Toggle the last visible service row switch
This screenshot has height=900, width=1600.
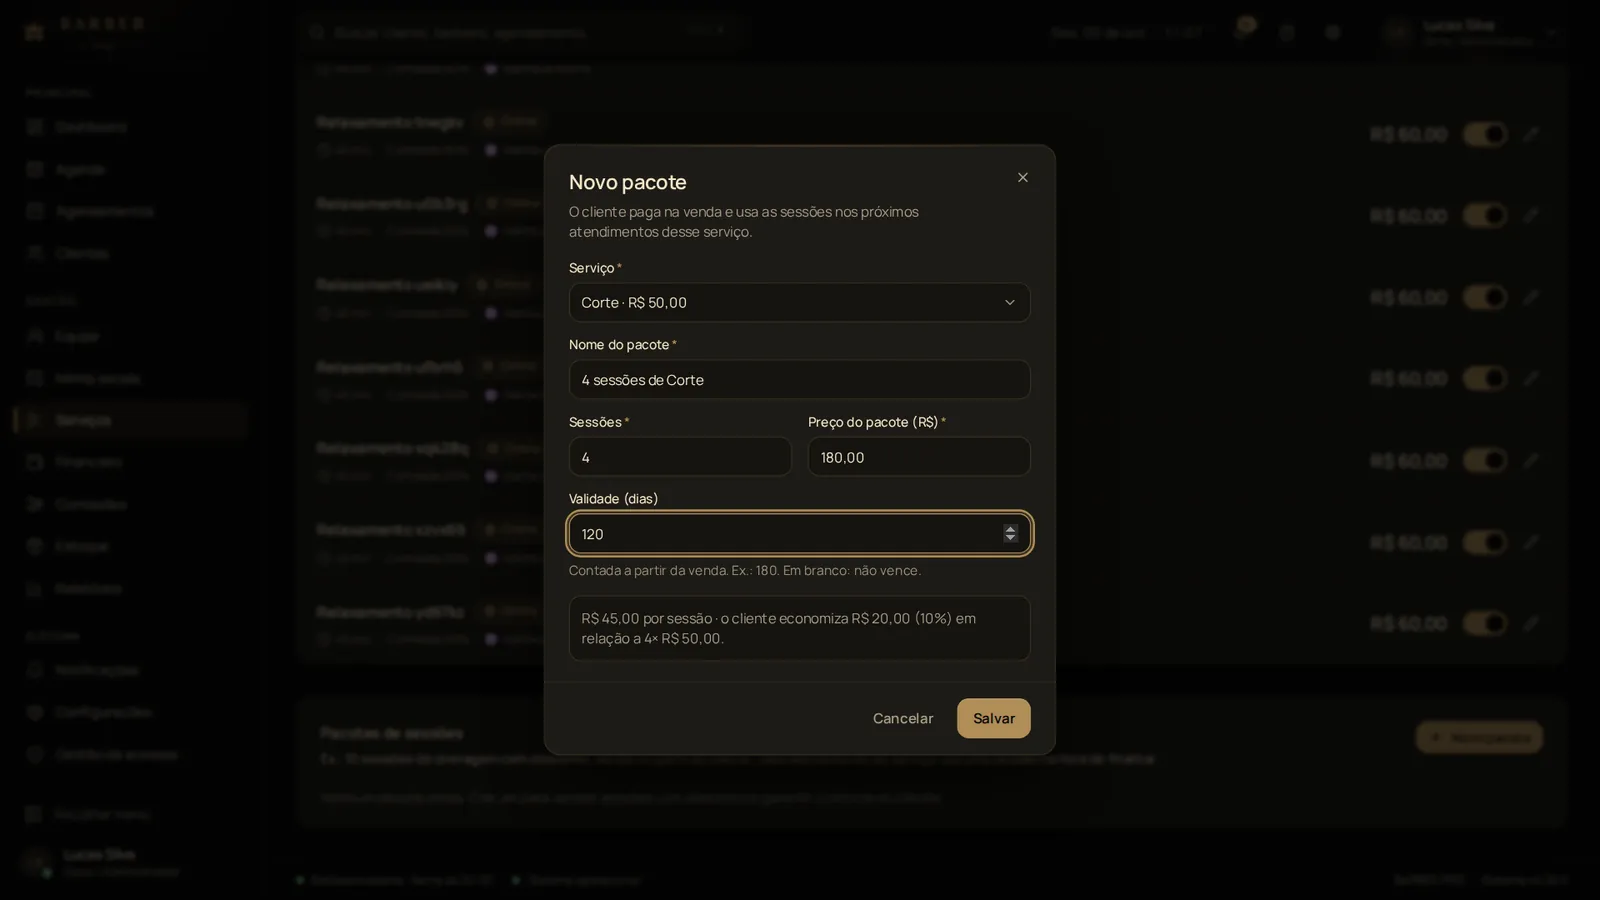[x=1485, y=623]
